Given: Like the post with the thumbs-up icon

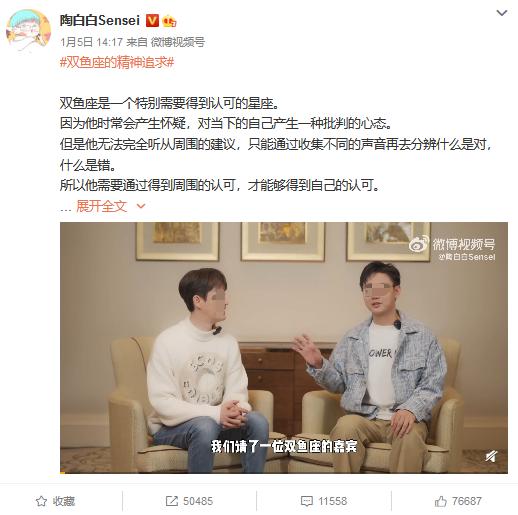Looking at the screenshot, I should 441,501.
